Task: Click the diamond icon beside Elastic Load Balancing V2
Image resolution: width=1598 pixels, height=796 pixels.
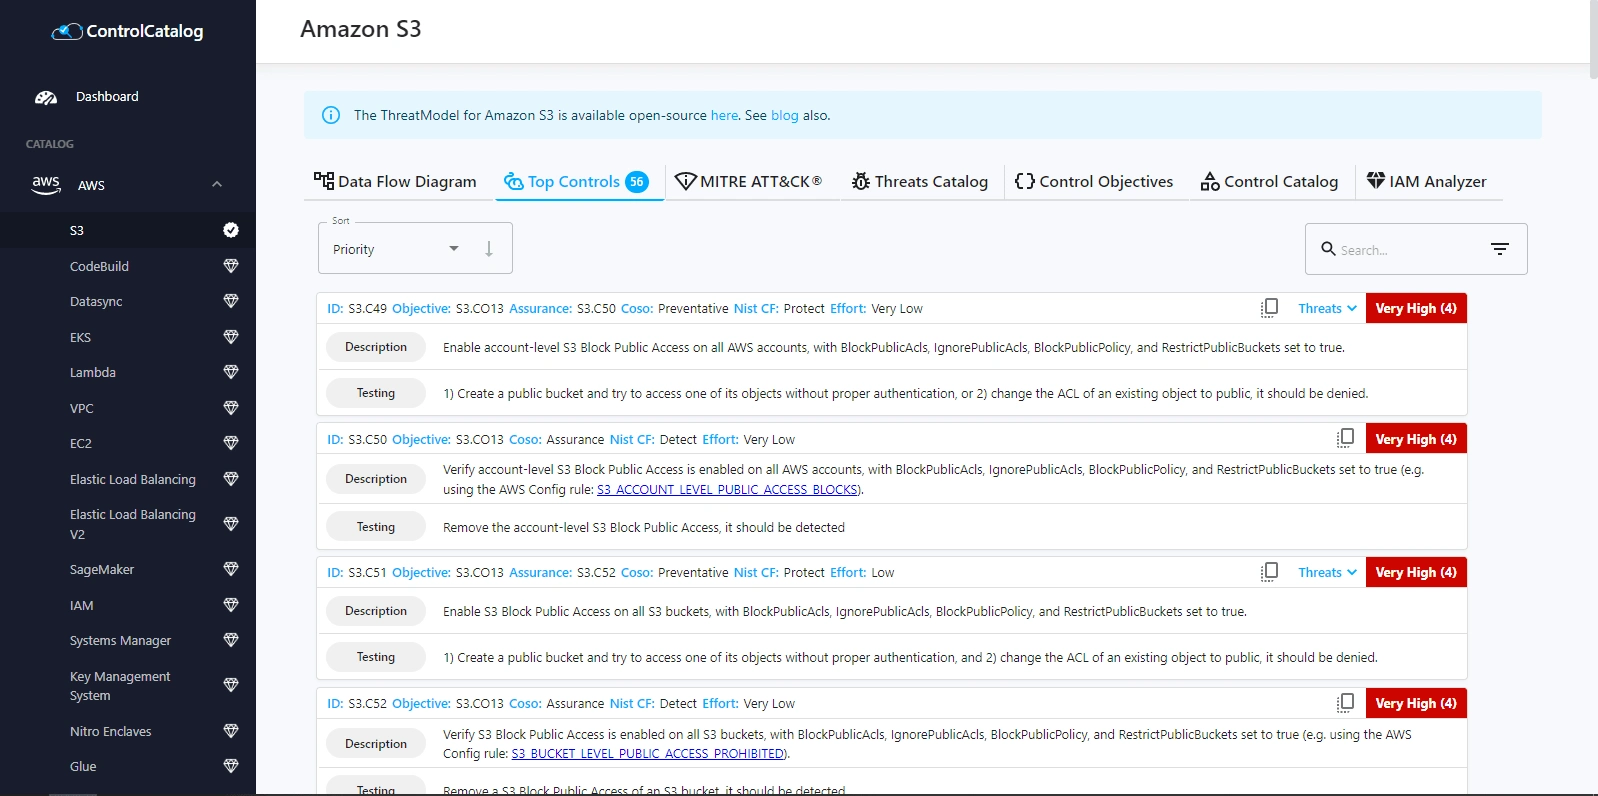Action: point(231,524)
